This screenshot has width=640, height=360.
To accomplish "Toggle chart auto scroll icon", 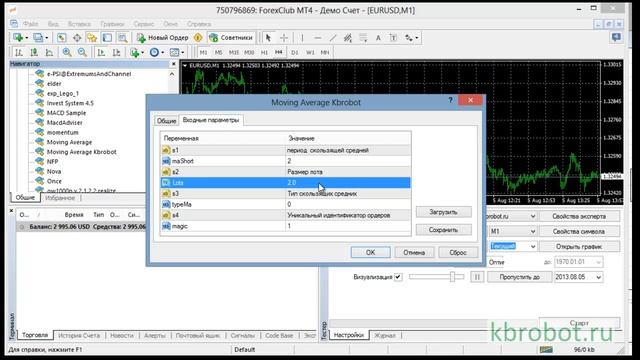I will coord(101,53).
